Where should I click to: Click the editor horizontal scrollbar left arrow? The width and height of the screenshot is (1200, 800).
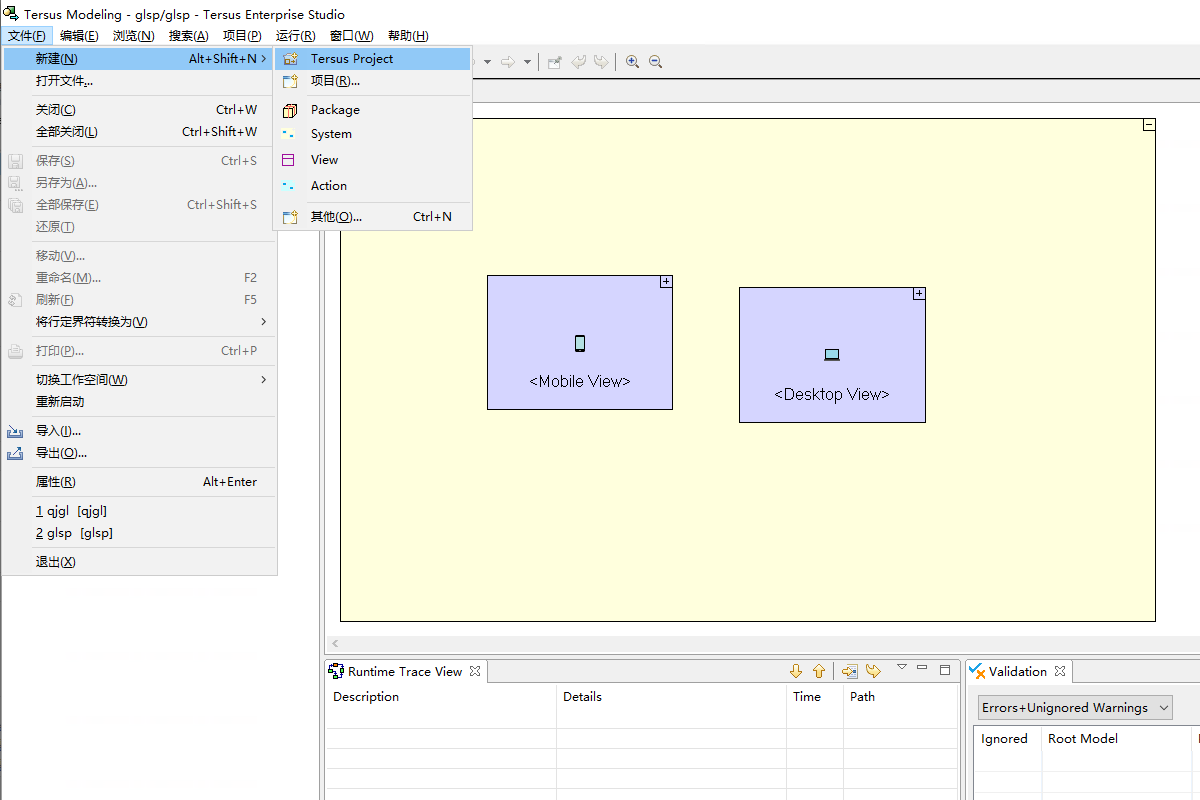pos(335,644)
